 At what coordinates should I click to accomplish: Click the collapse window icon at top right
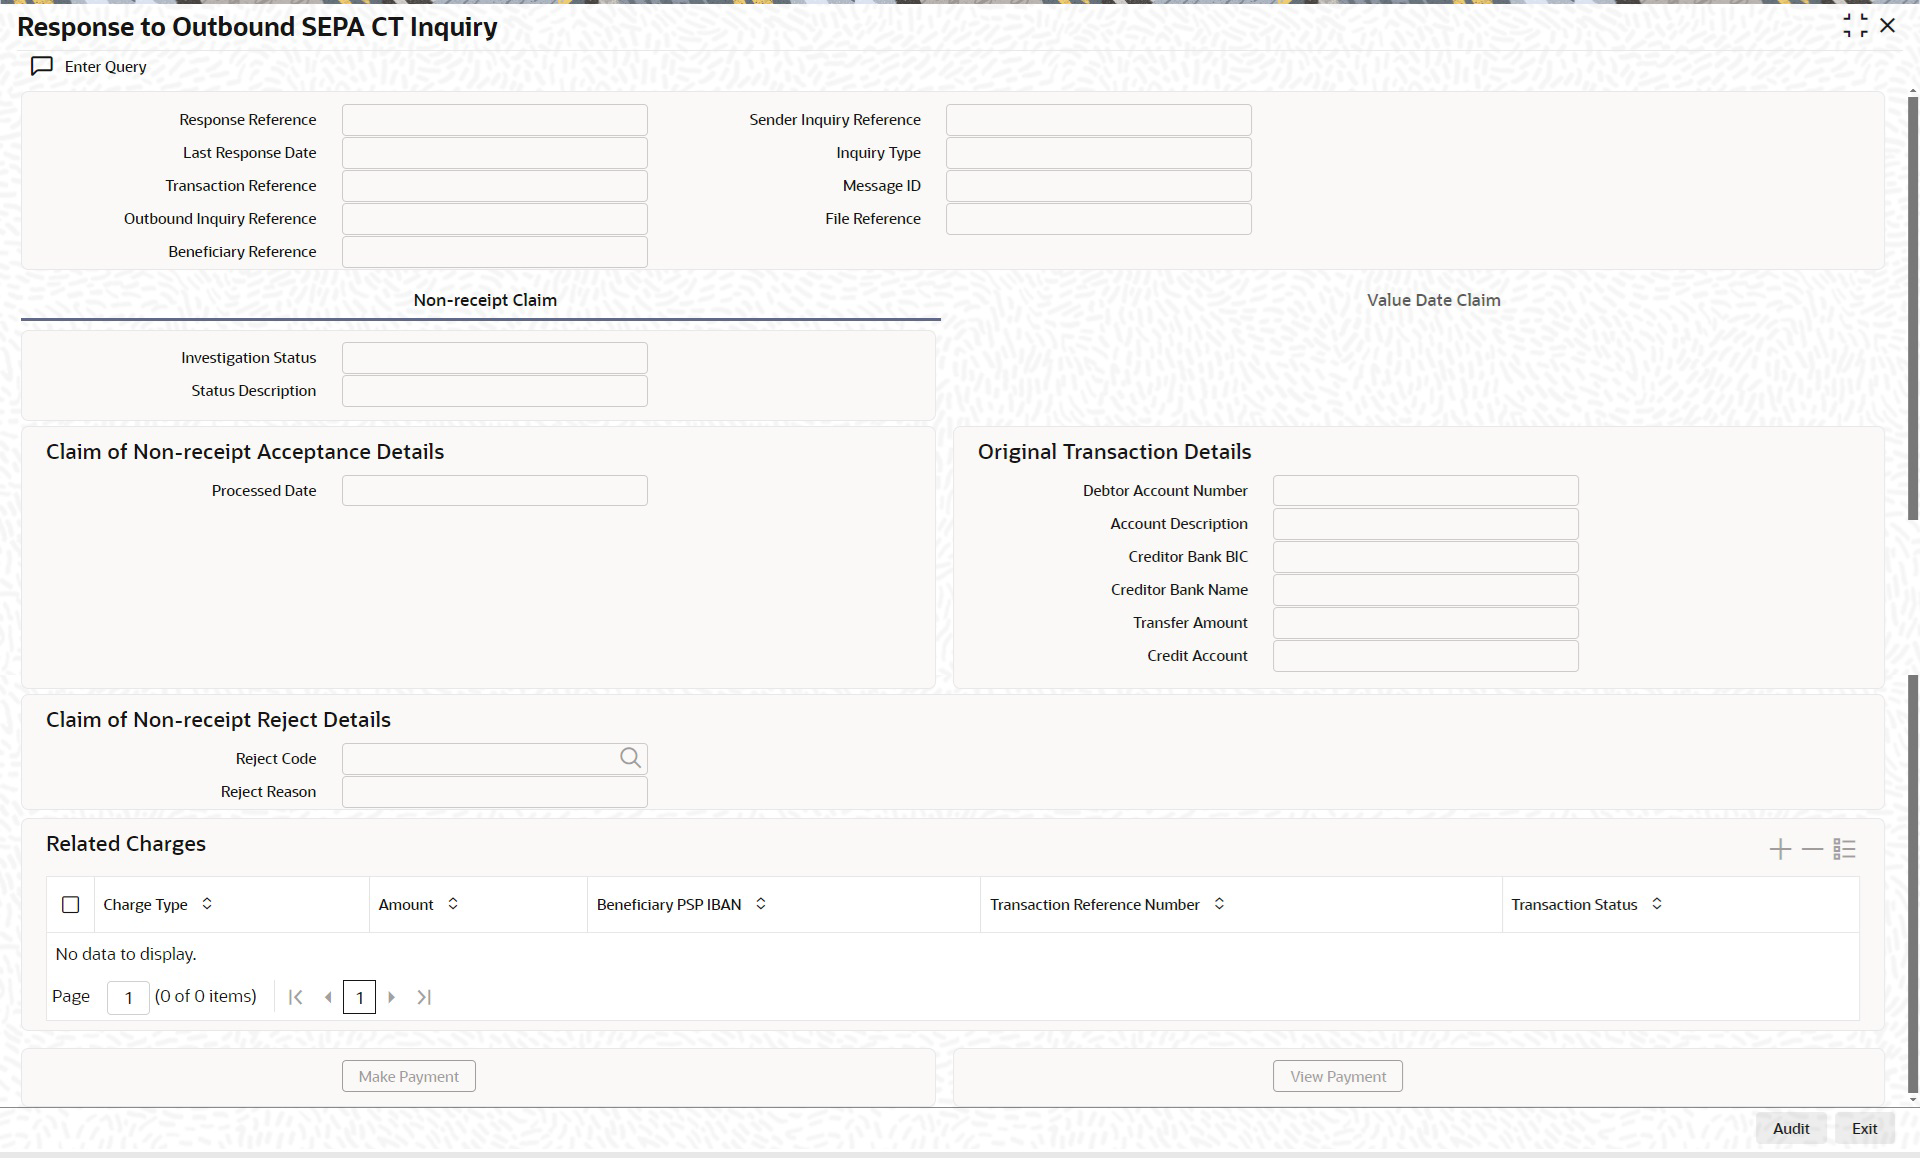click(1855, 26)
